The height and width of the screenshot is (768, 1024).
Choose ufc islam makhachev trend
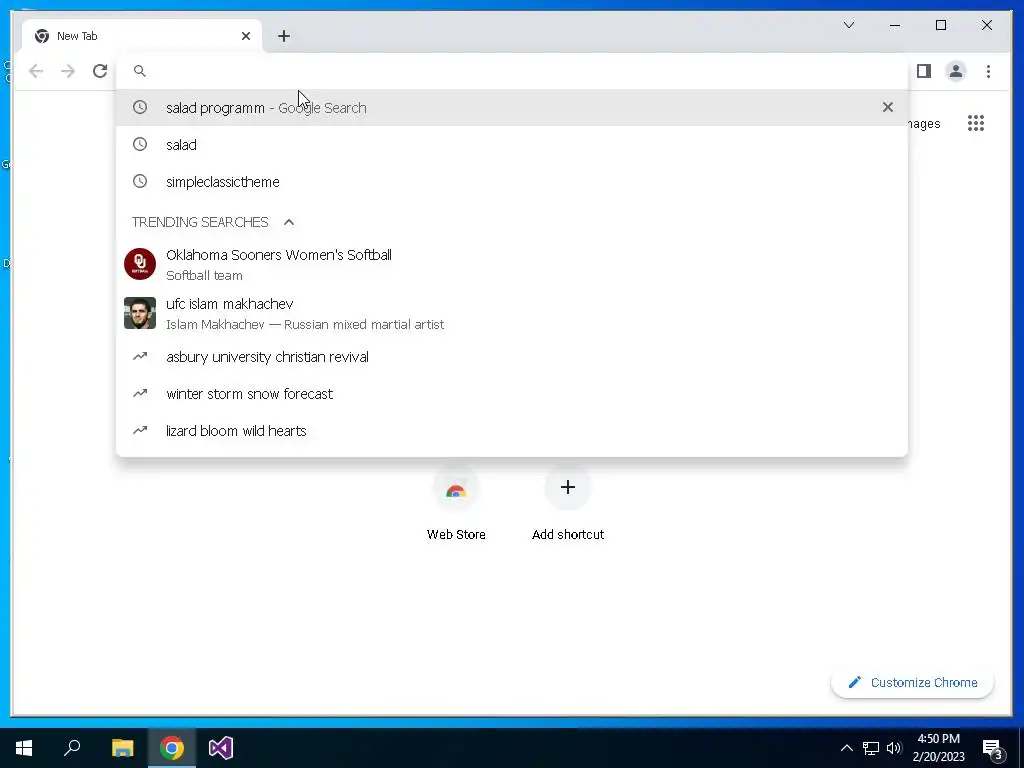point(511,313)
